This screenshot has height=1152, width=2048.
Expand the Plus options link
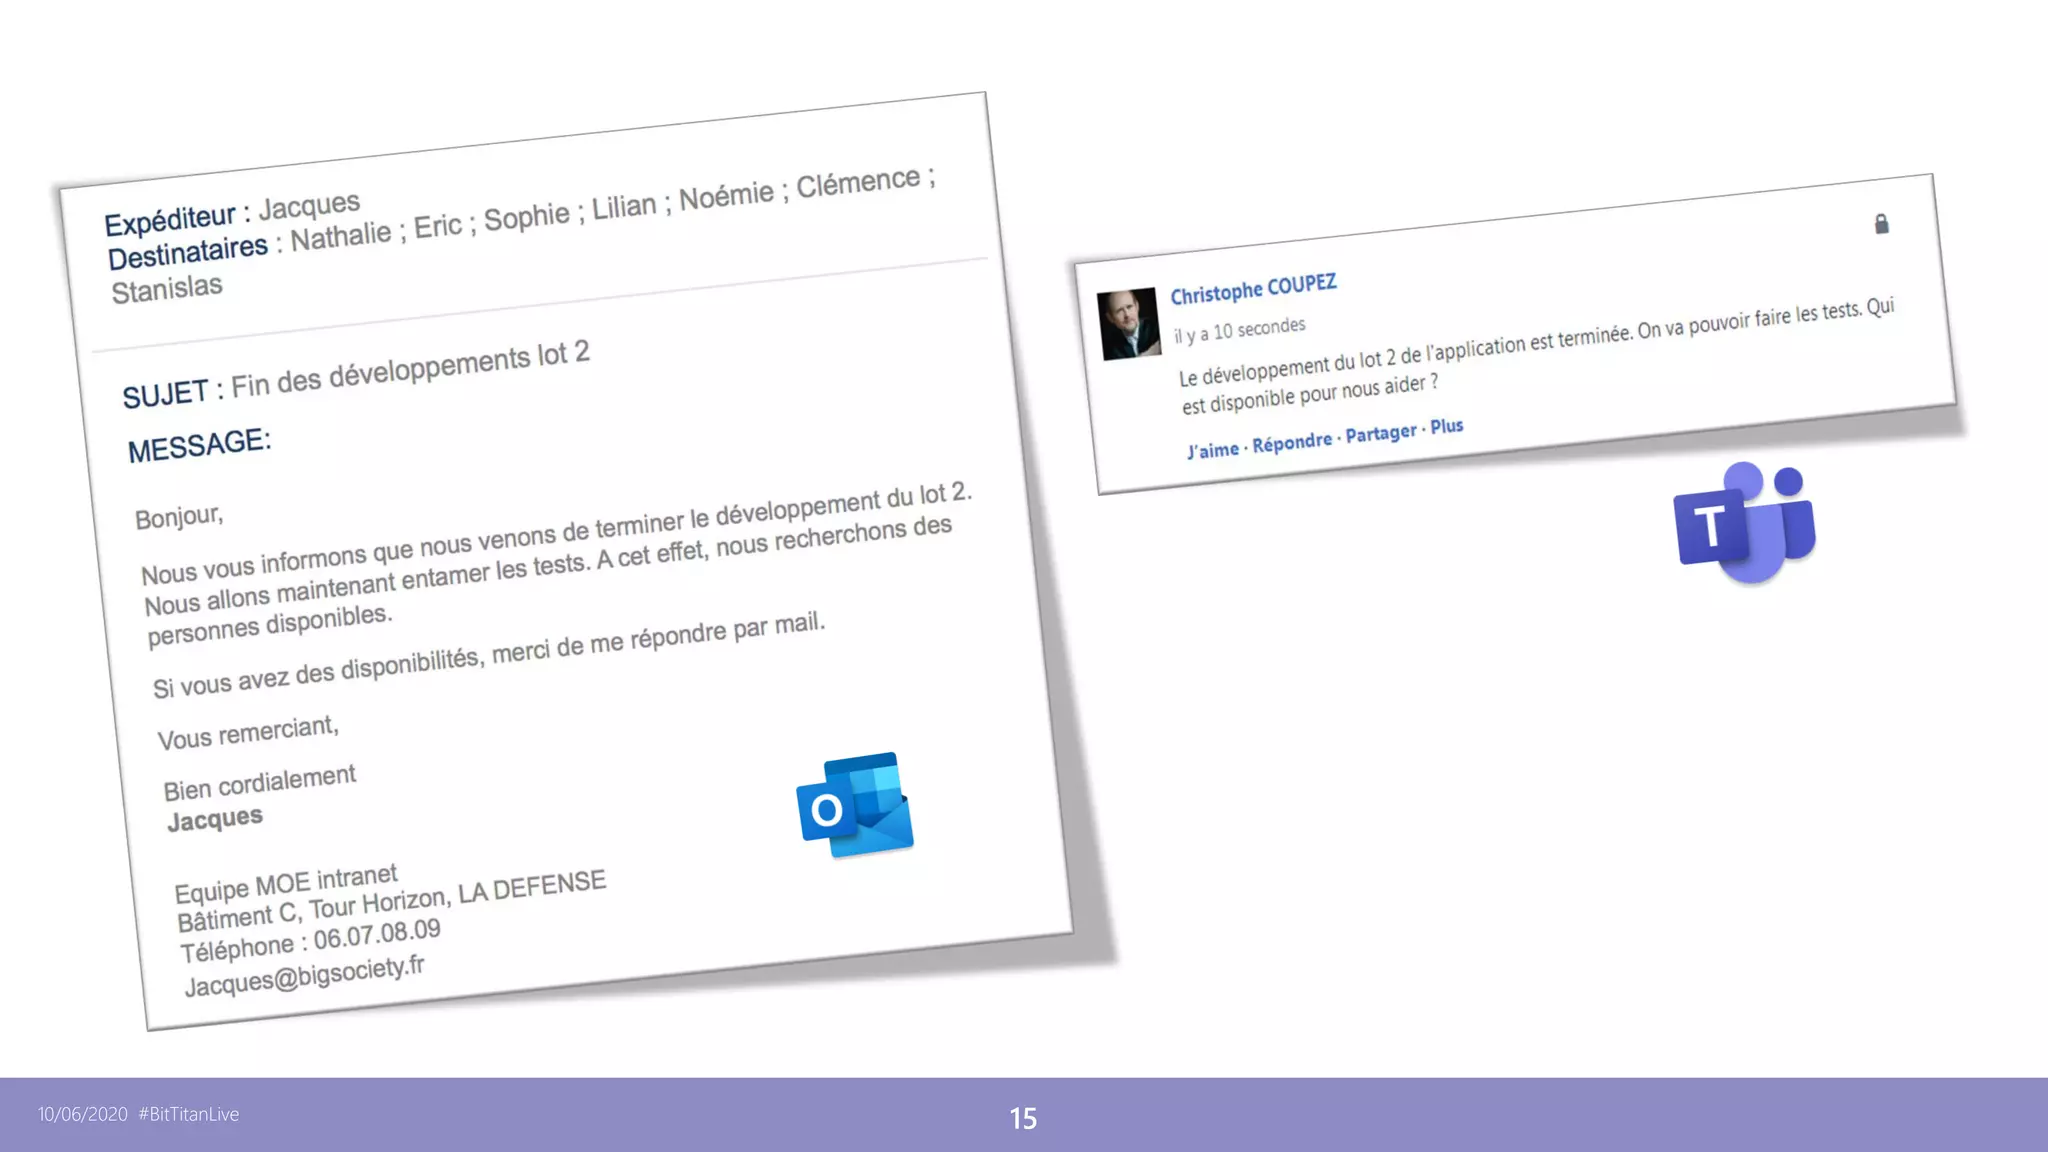click(x=1446, y=427)
